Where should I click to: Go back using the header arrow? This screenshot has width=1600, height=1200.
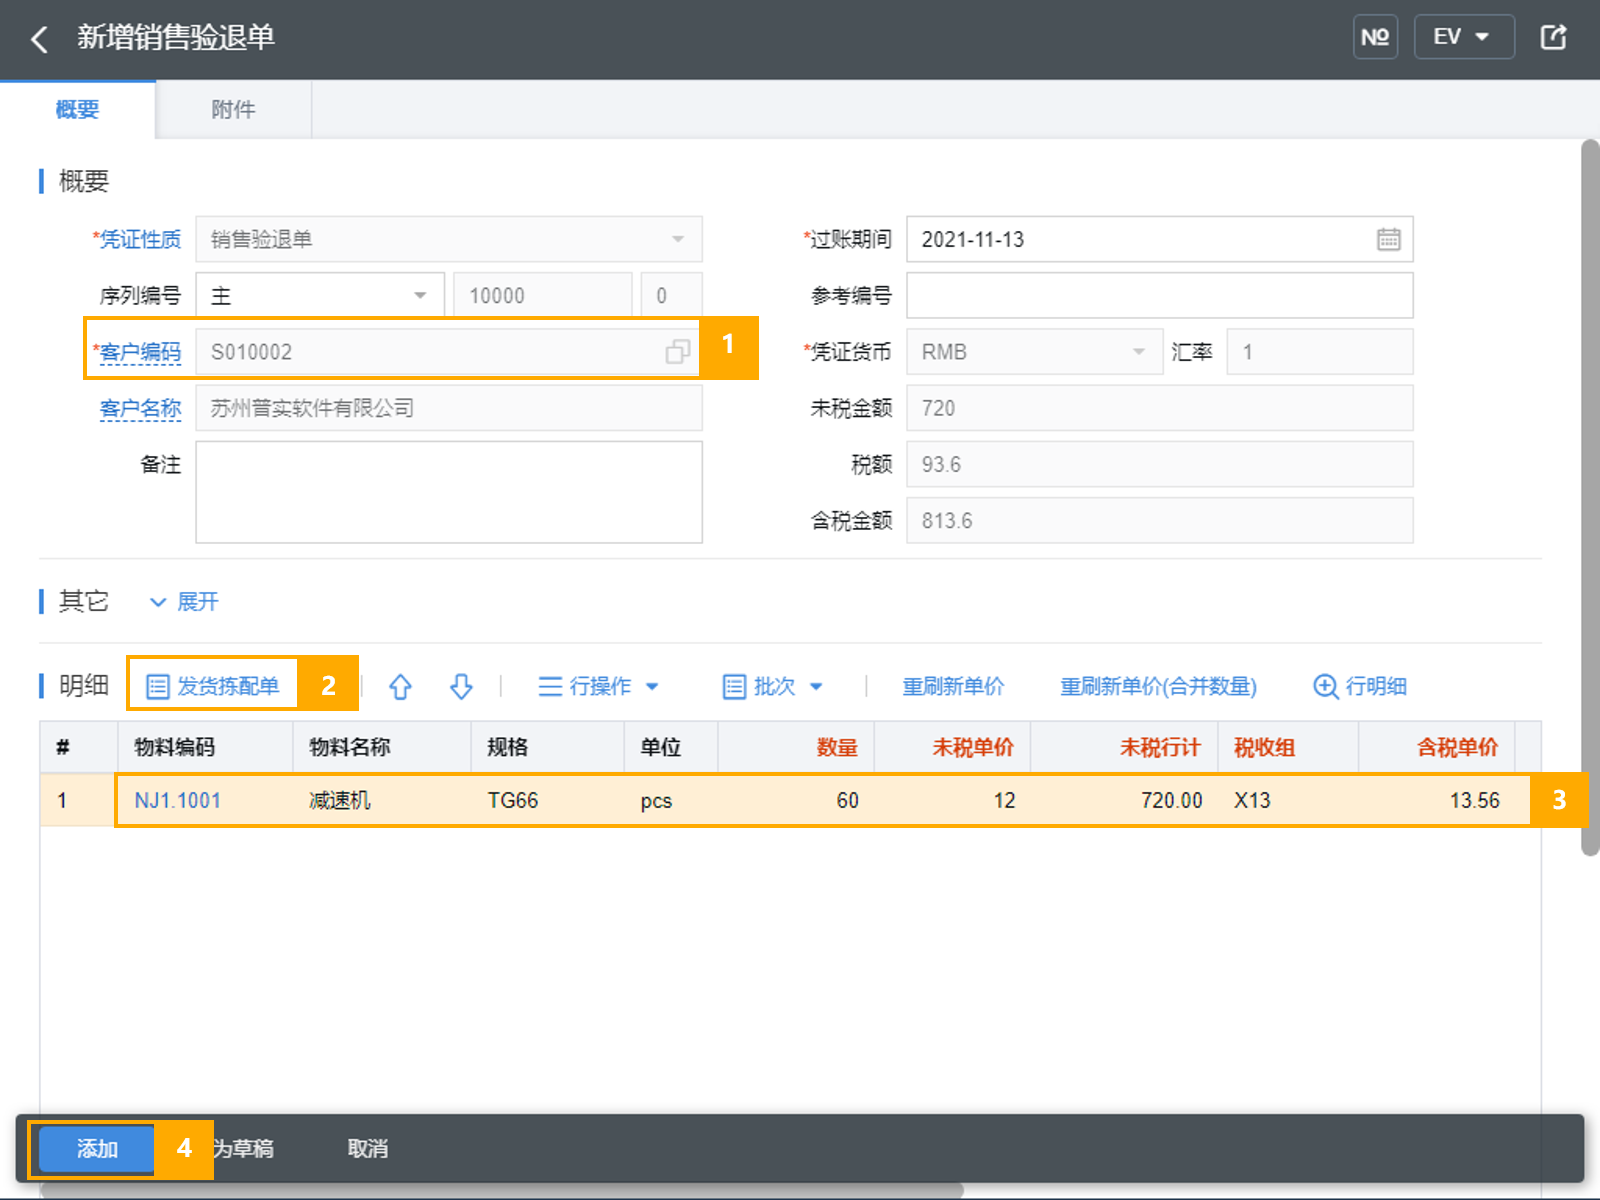pyautogui.click(x=39, y=39)
